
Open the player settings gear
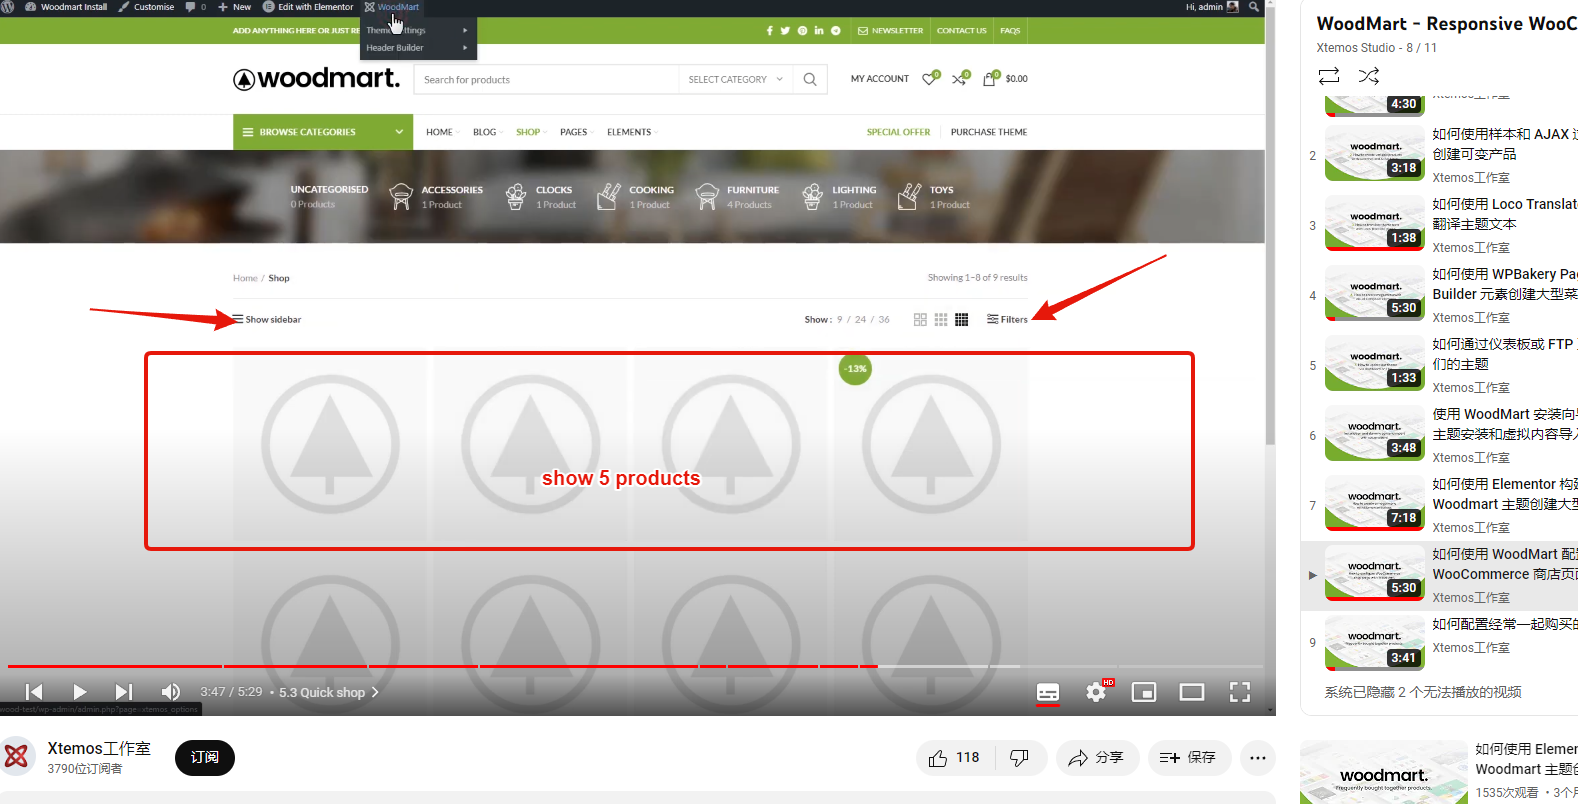click(x=1097, y=692)
